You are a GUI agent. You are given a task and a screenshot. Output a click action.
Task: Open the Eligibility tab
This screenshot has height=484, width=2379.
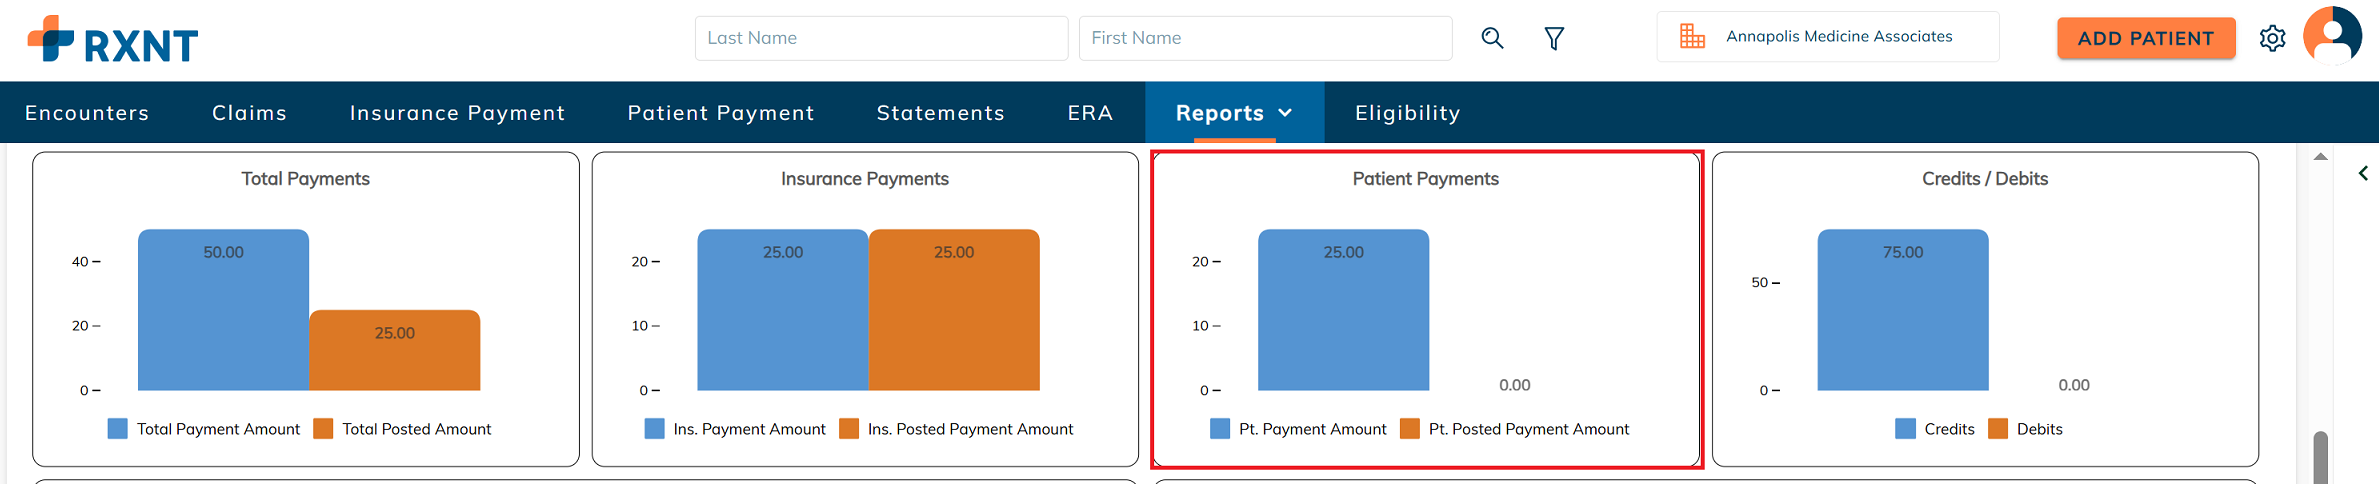pyautogui.click(x=1407, y=113)
